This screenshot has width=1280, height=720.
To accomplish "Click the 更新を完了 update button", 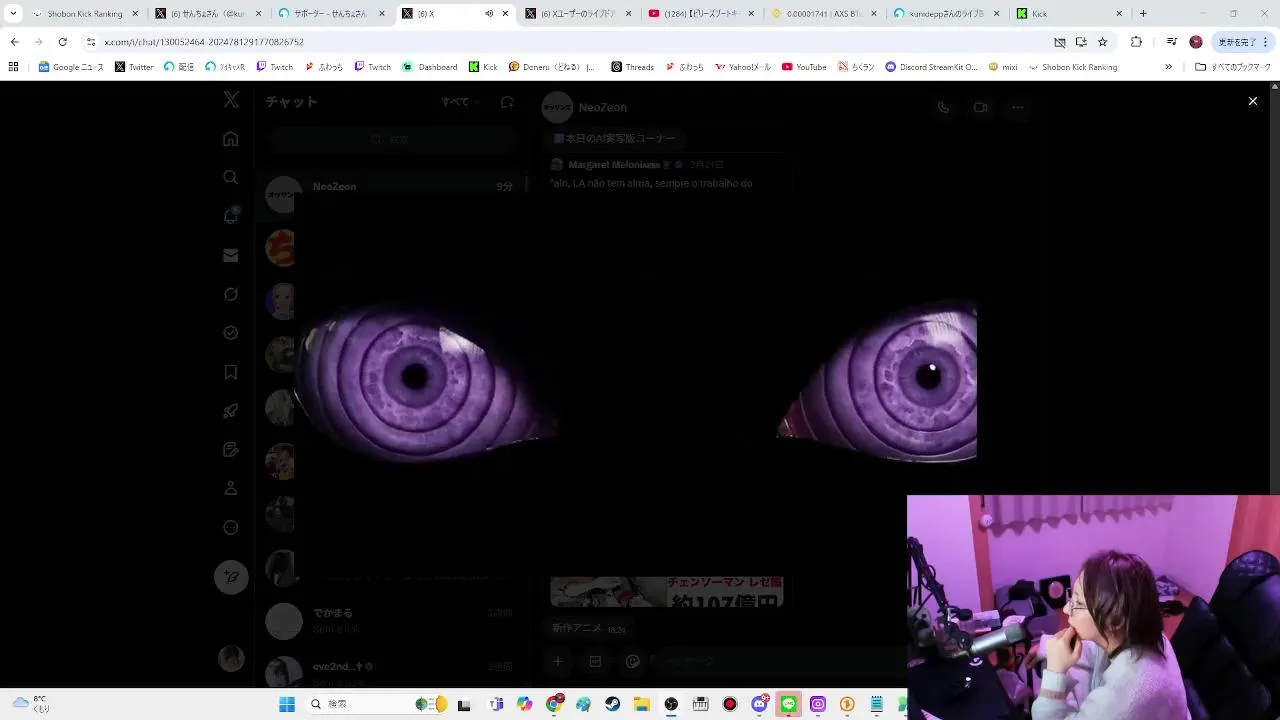I will 1243,42.
